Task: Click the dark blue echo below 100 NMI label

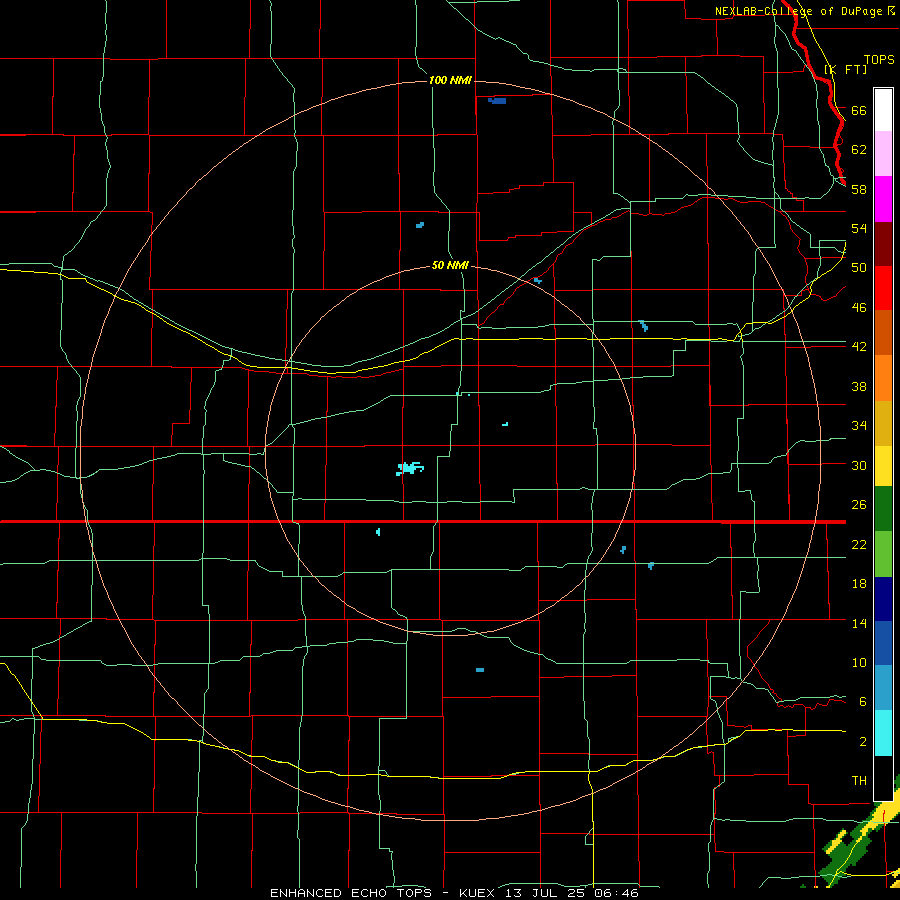Action: click(497, 101)
